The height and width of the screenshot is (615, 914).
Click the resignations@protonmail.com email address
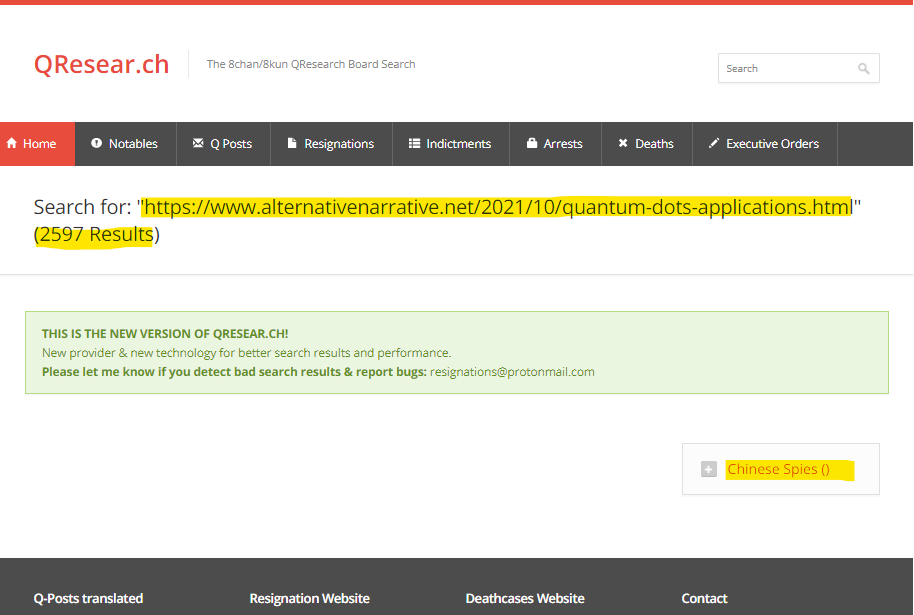point(512,372)
